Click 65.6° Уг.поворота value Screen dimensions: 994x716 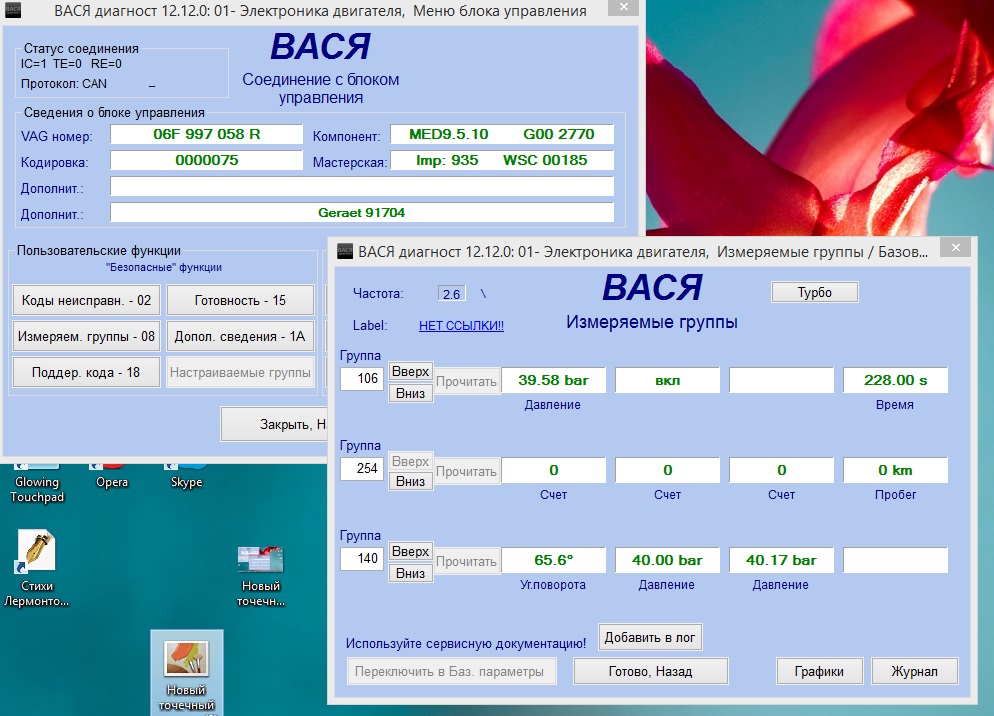point(553,561)
